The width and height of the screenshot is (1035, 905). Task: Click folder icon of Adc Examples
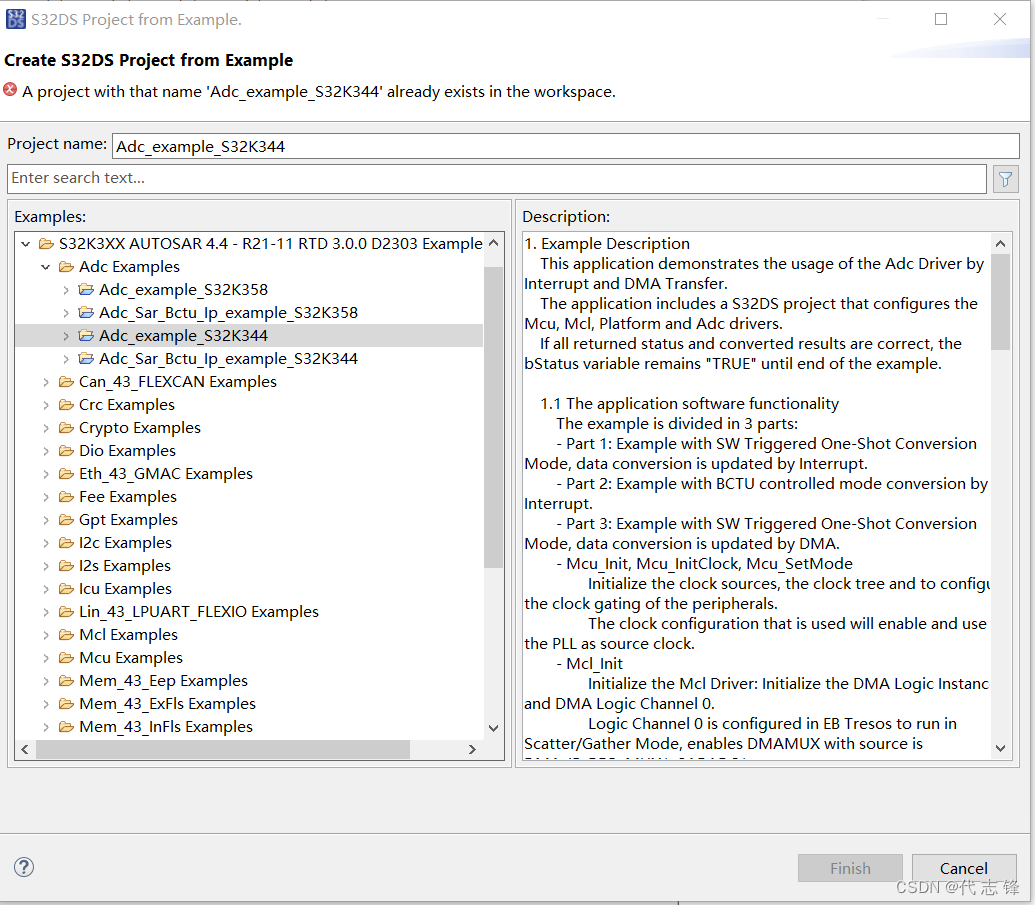66,267
